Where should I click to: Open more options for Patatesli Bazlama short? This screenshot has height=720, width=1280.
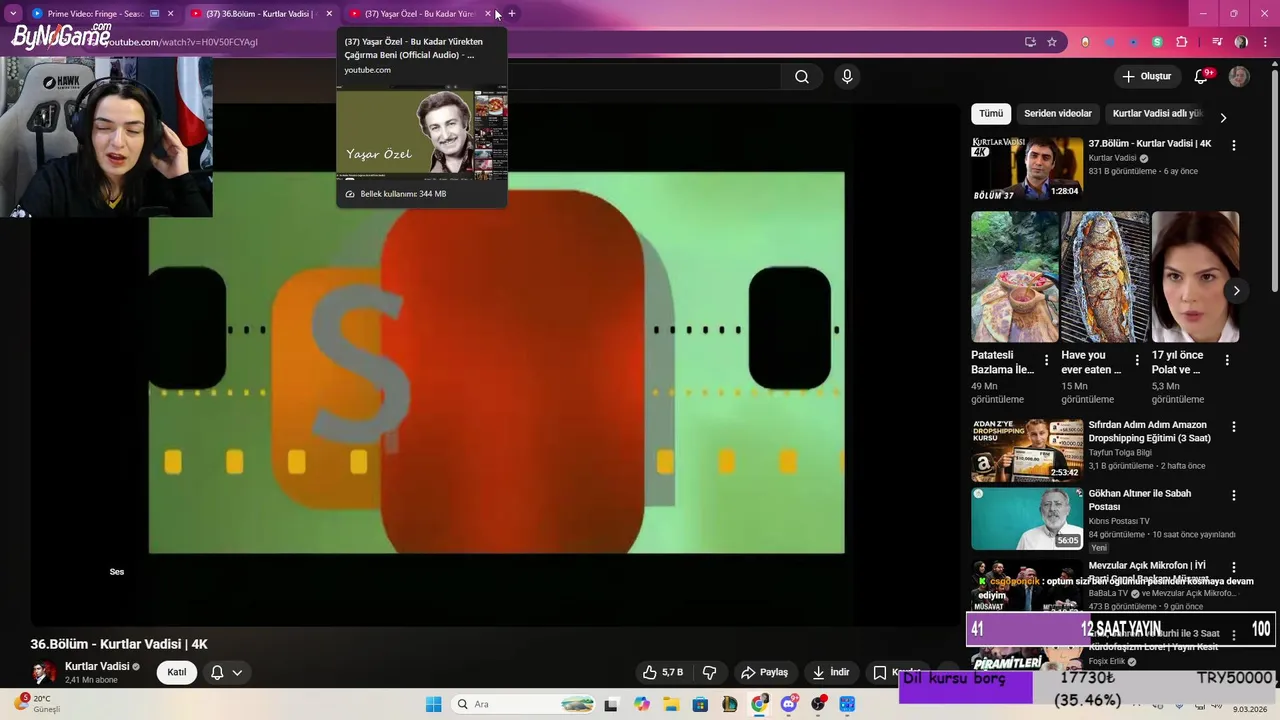point(1047,360)
